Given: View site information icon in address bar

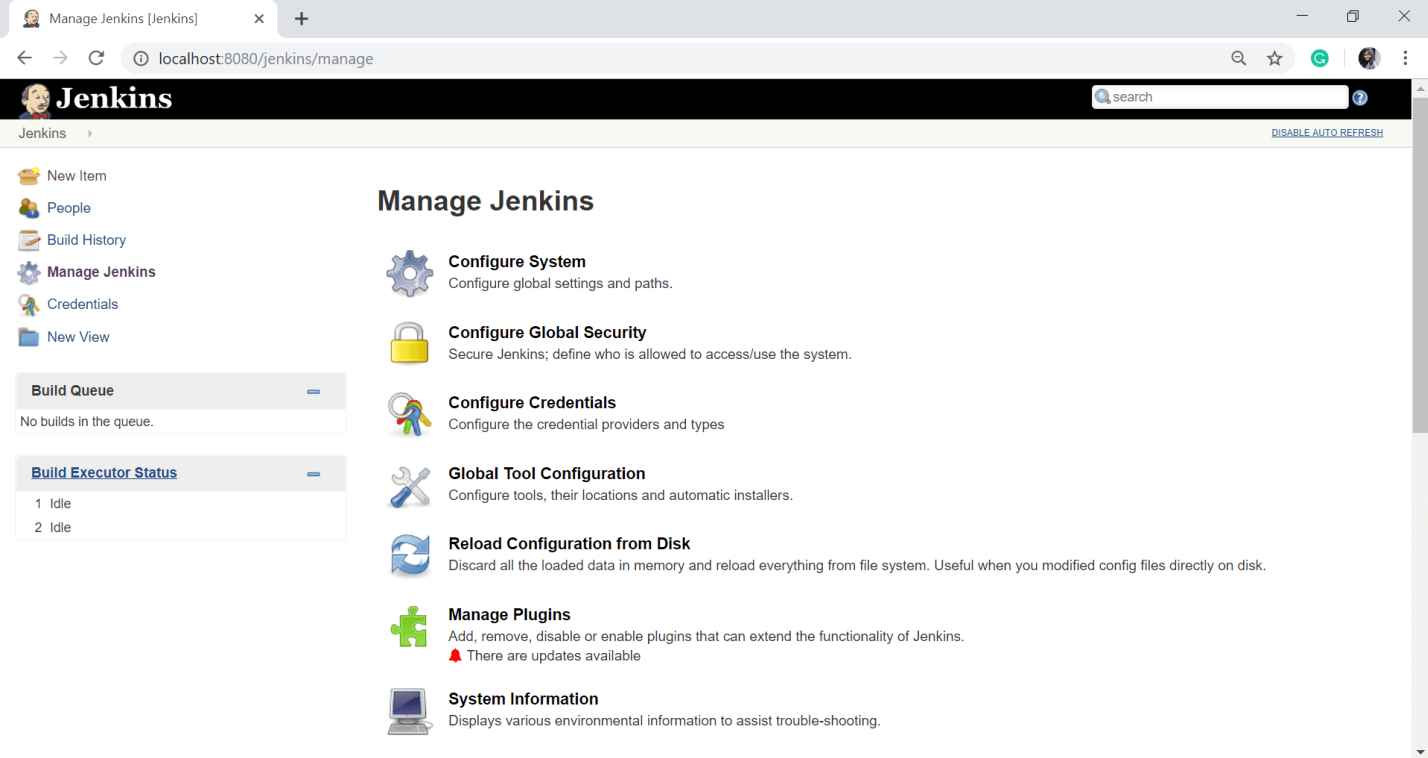Looking at the screenshot, I should click(141, 58).
